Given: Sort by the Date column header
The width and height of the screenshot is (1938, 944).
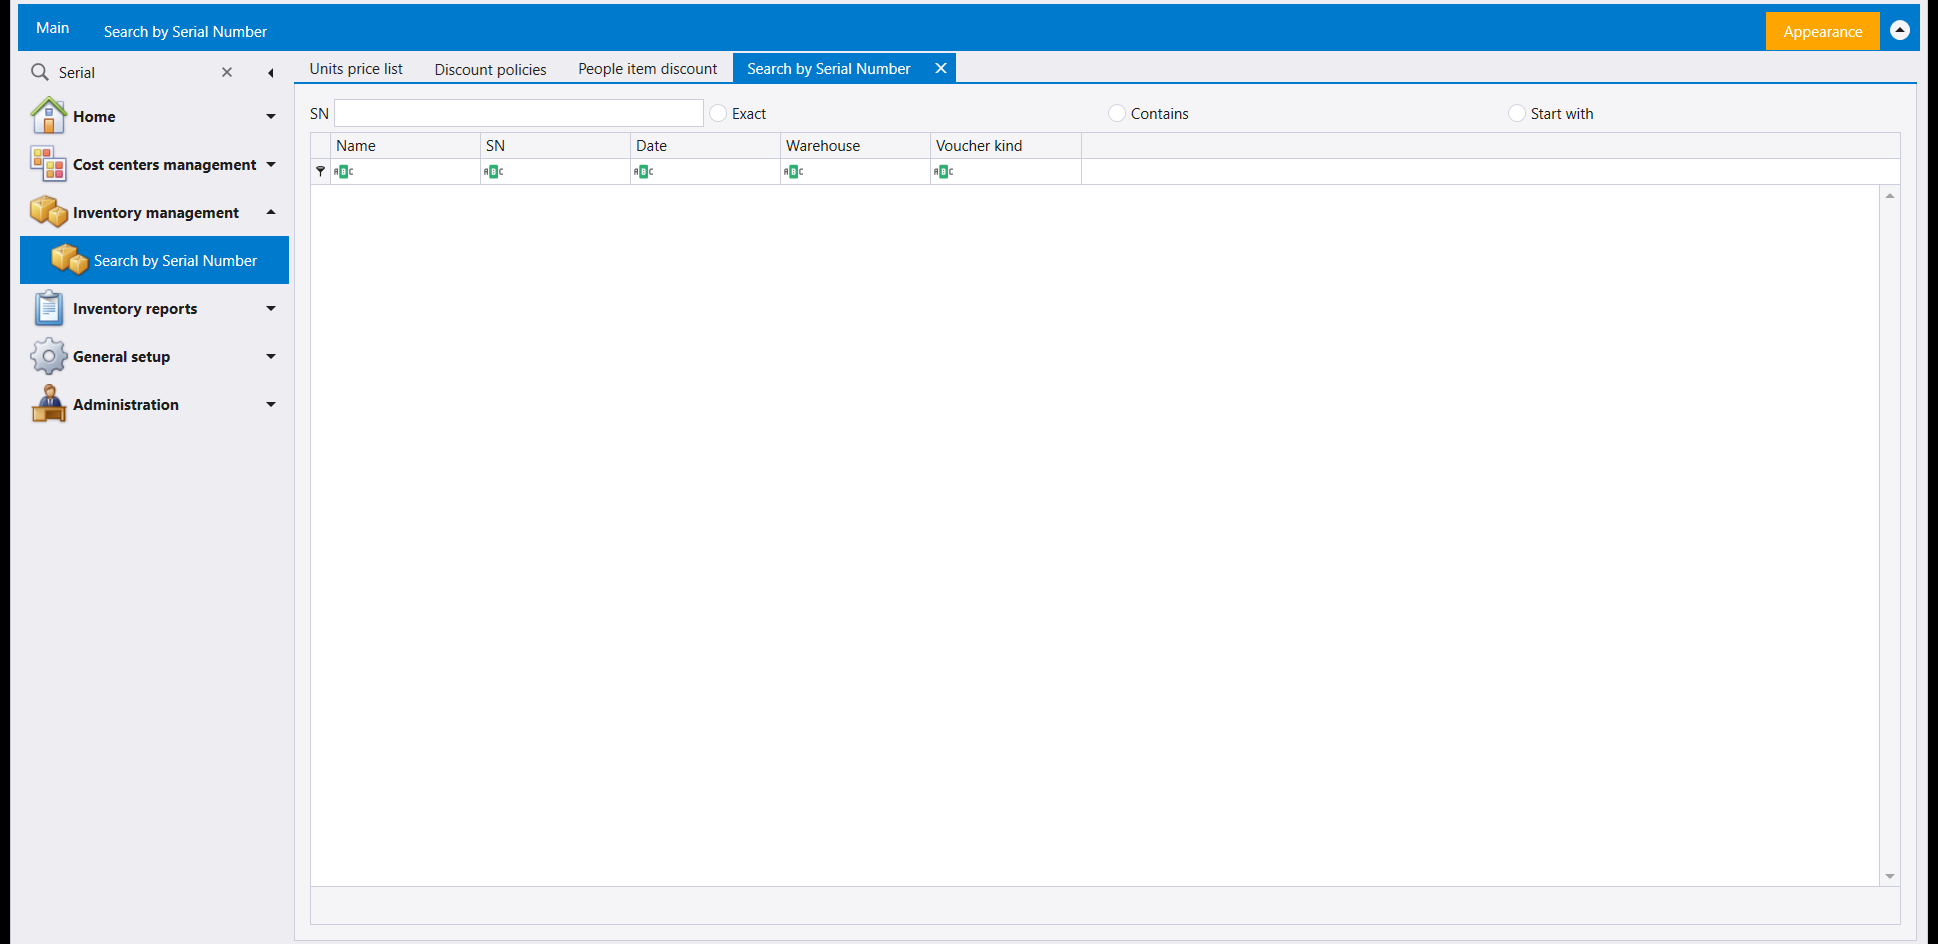Looking at the screenshot, I should pyautogui.click(x=705, y=145).
